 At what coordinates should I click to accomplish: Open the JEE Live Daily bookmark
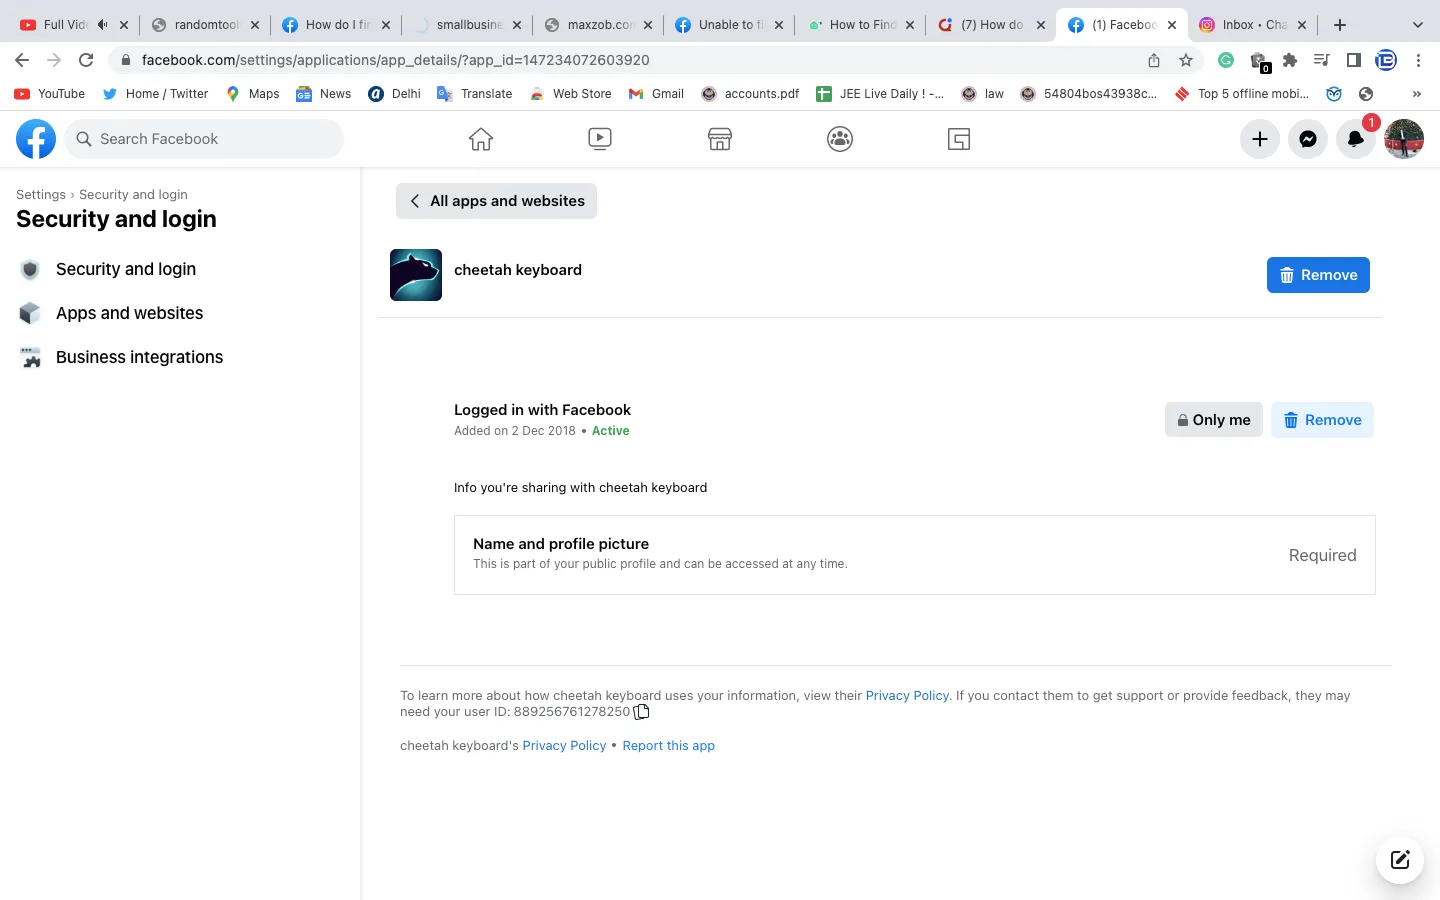880,94
